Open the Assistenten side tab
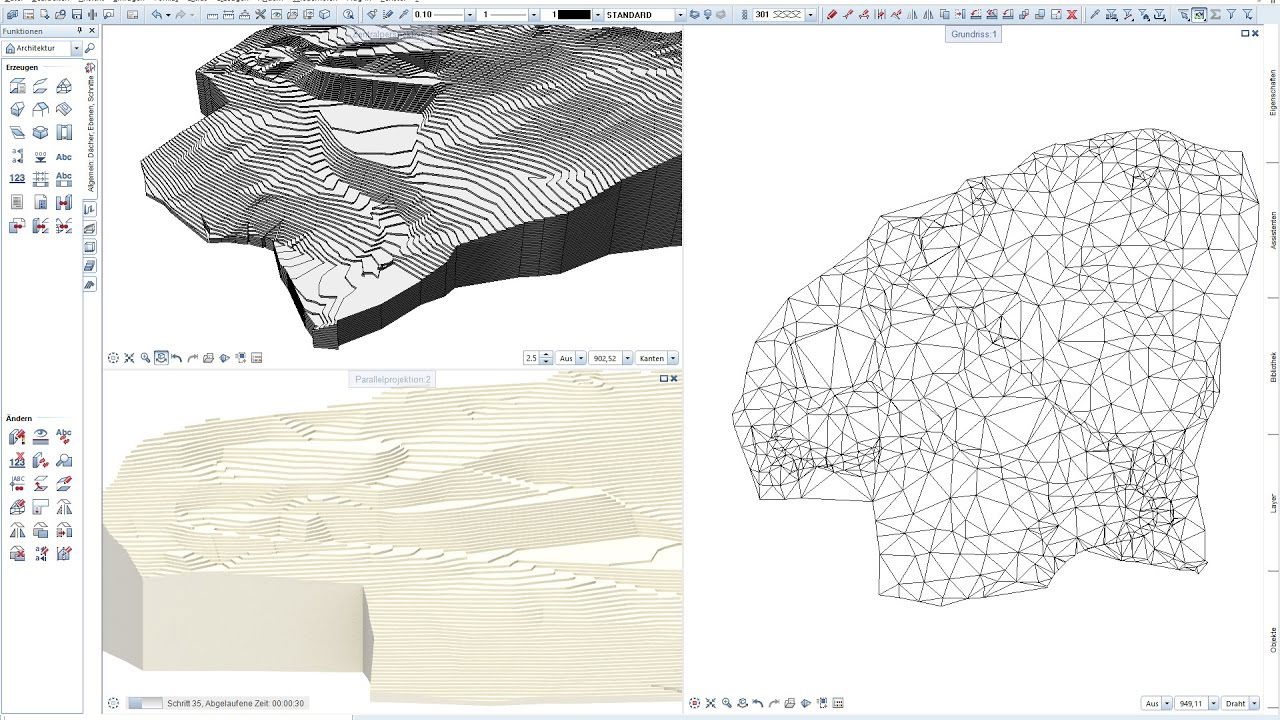 coord(1273,230)
